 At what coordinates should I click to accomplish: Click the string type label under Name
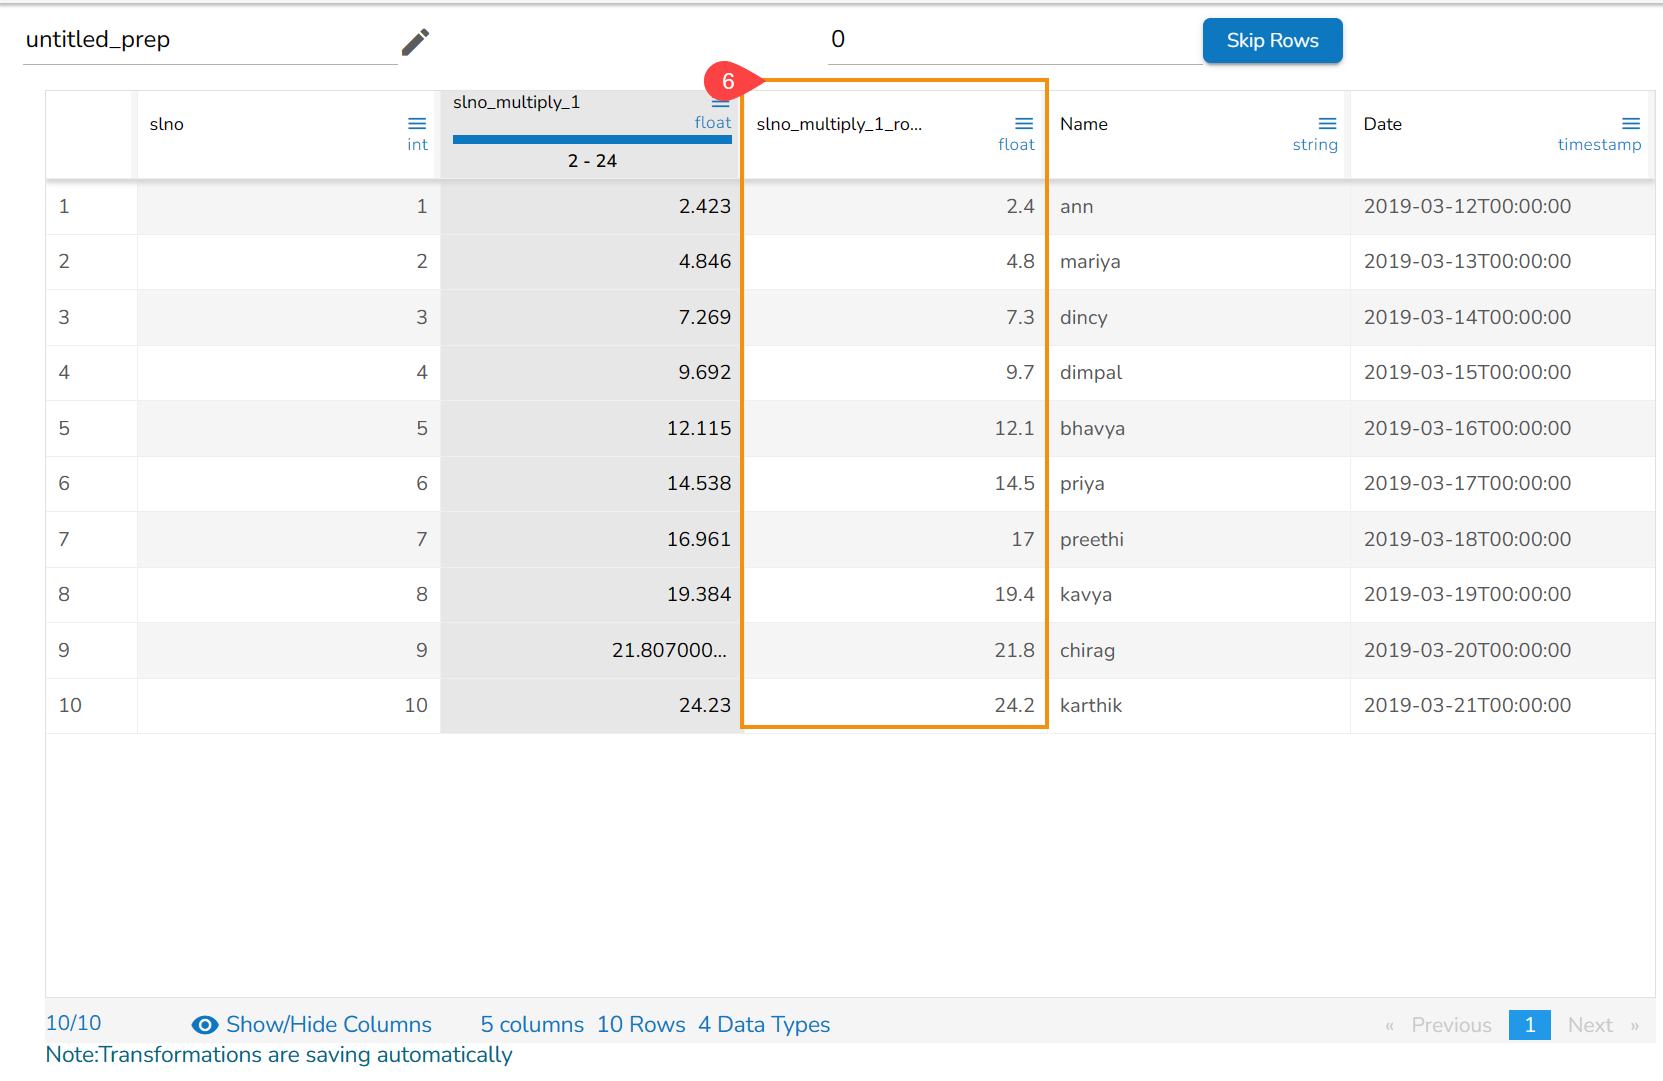1314,145
